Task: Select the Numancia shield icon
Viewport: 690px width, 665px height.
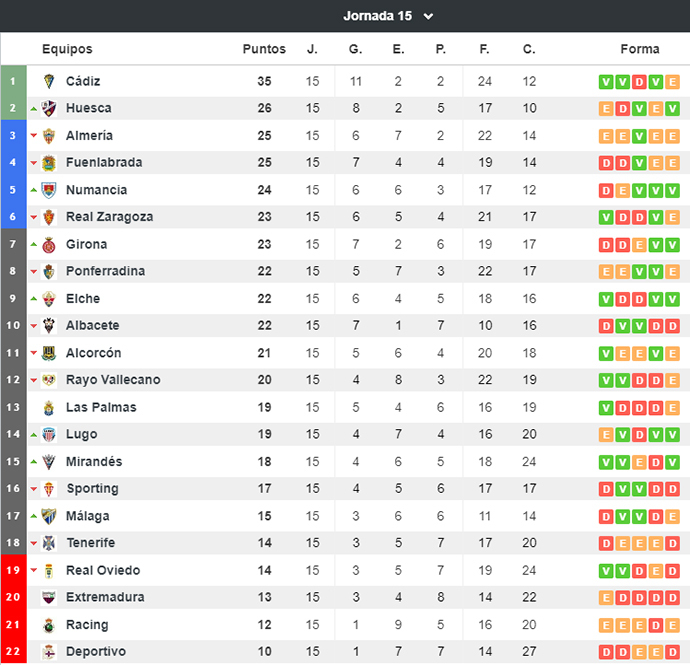Action: [49, 190]
